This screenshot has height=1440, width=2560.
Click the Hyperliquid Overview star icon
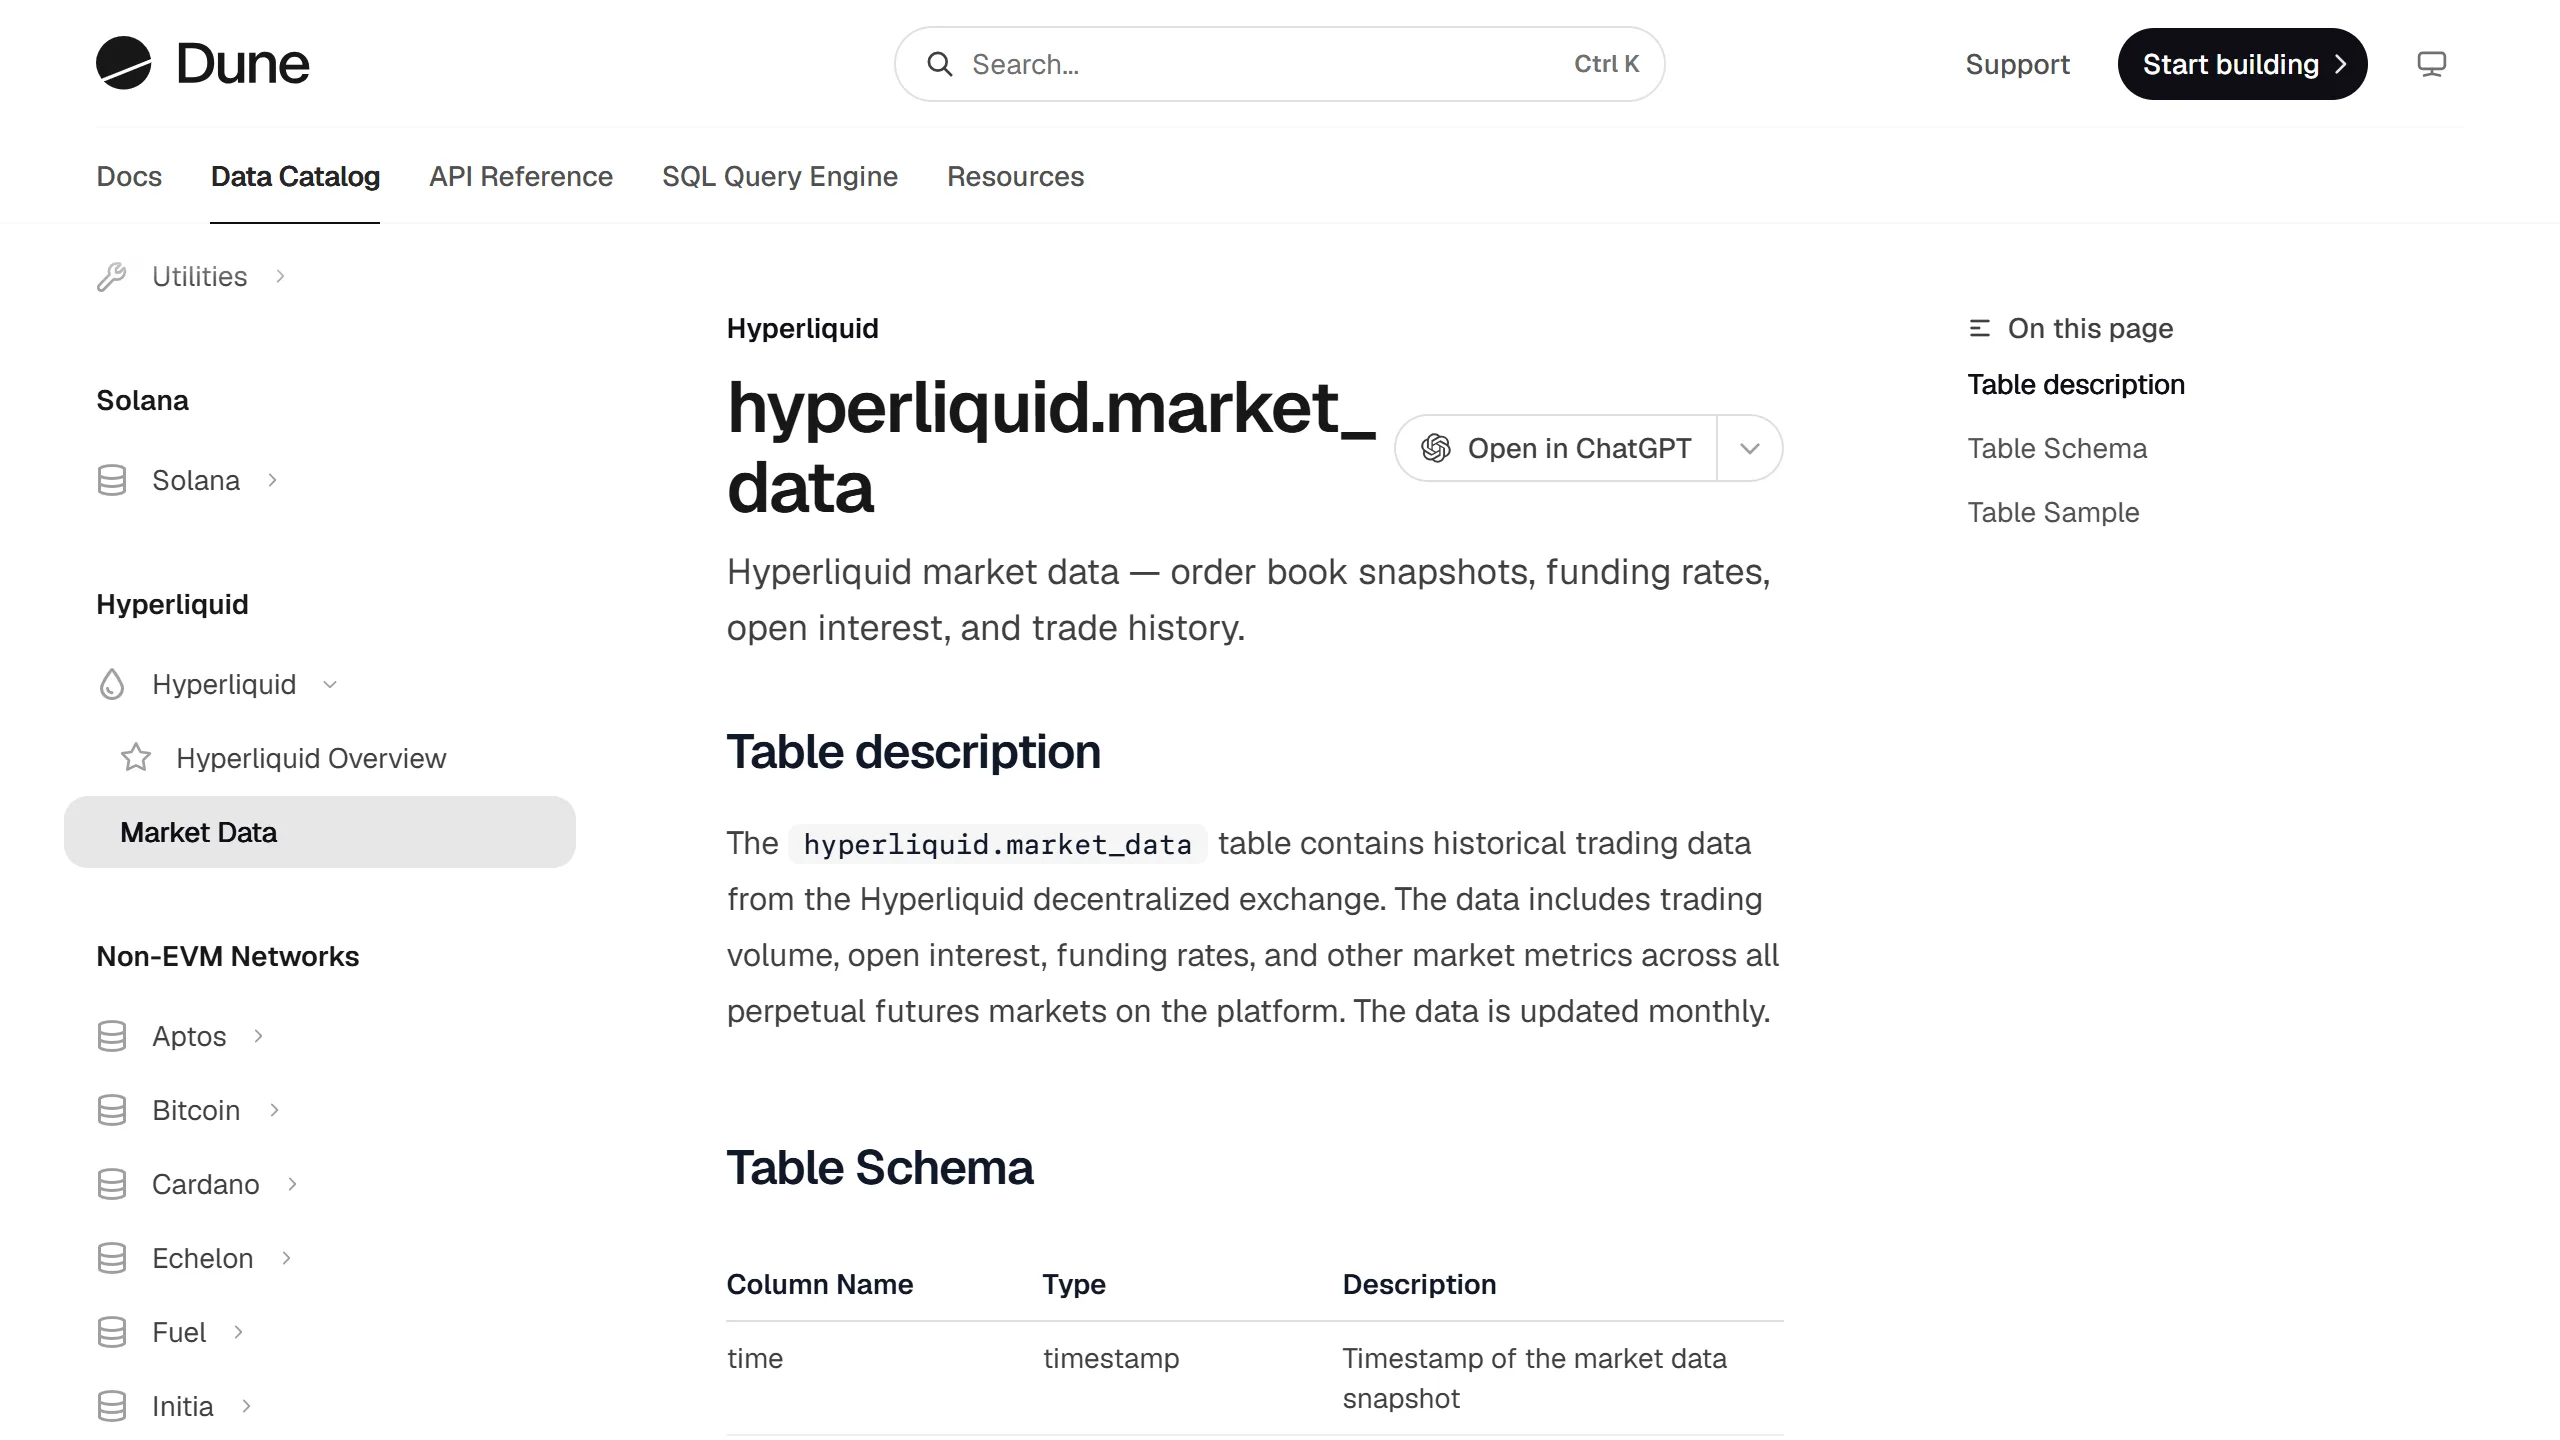[x=136, y=757]
